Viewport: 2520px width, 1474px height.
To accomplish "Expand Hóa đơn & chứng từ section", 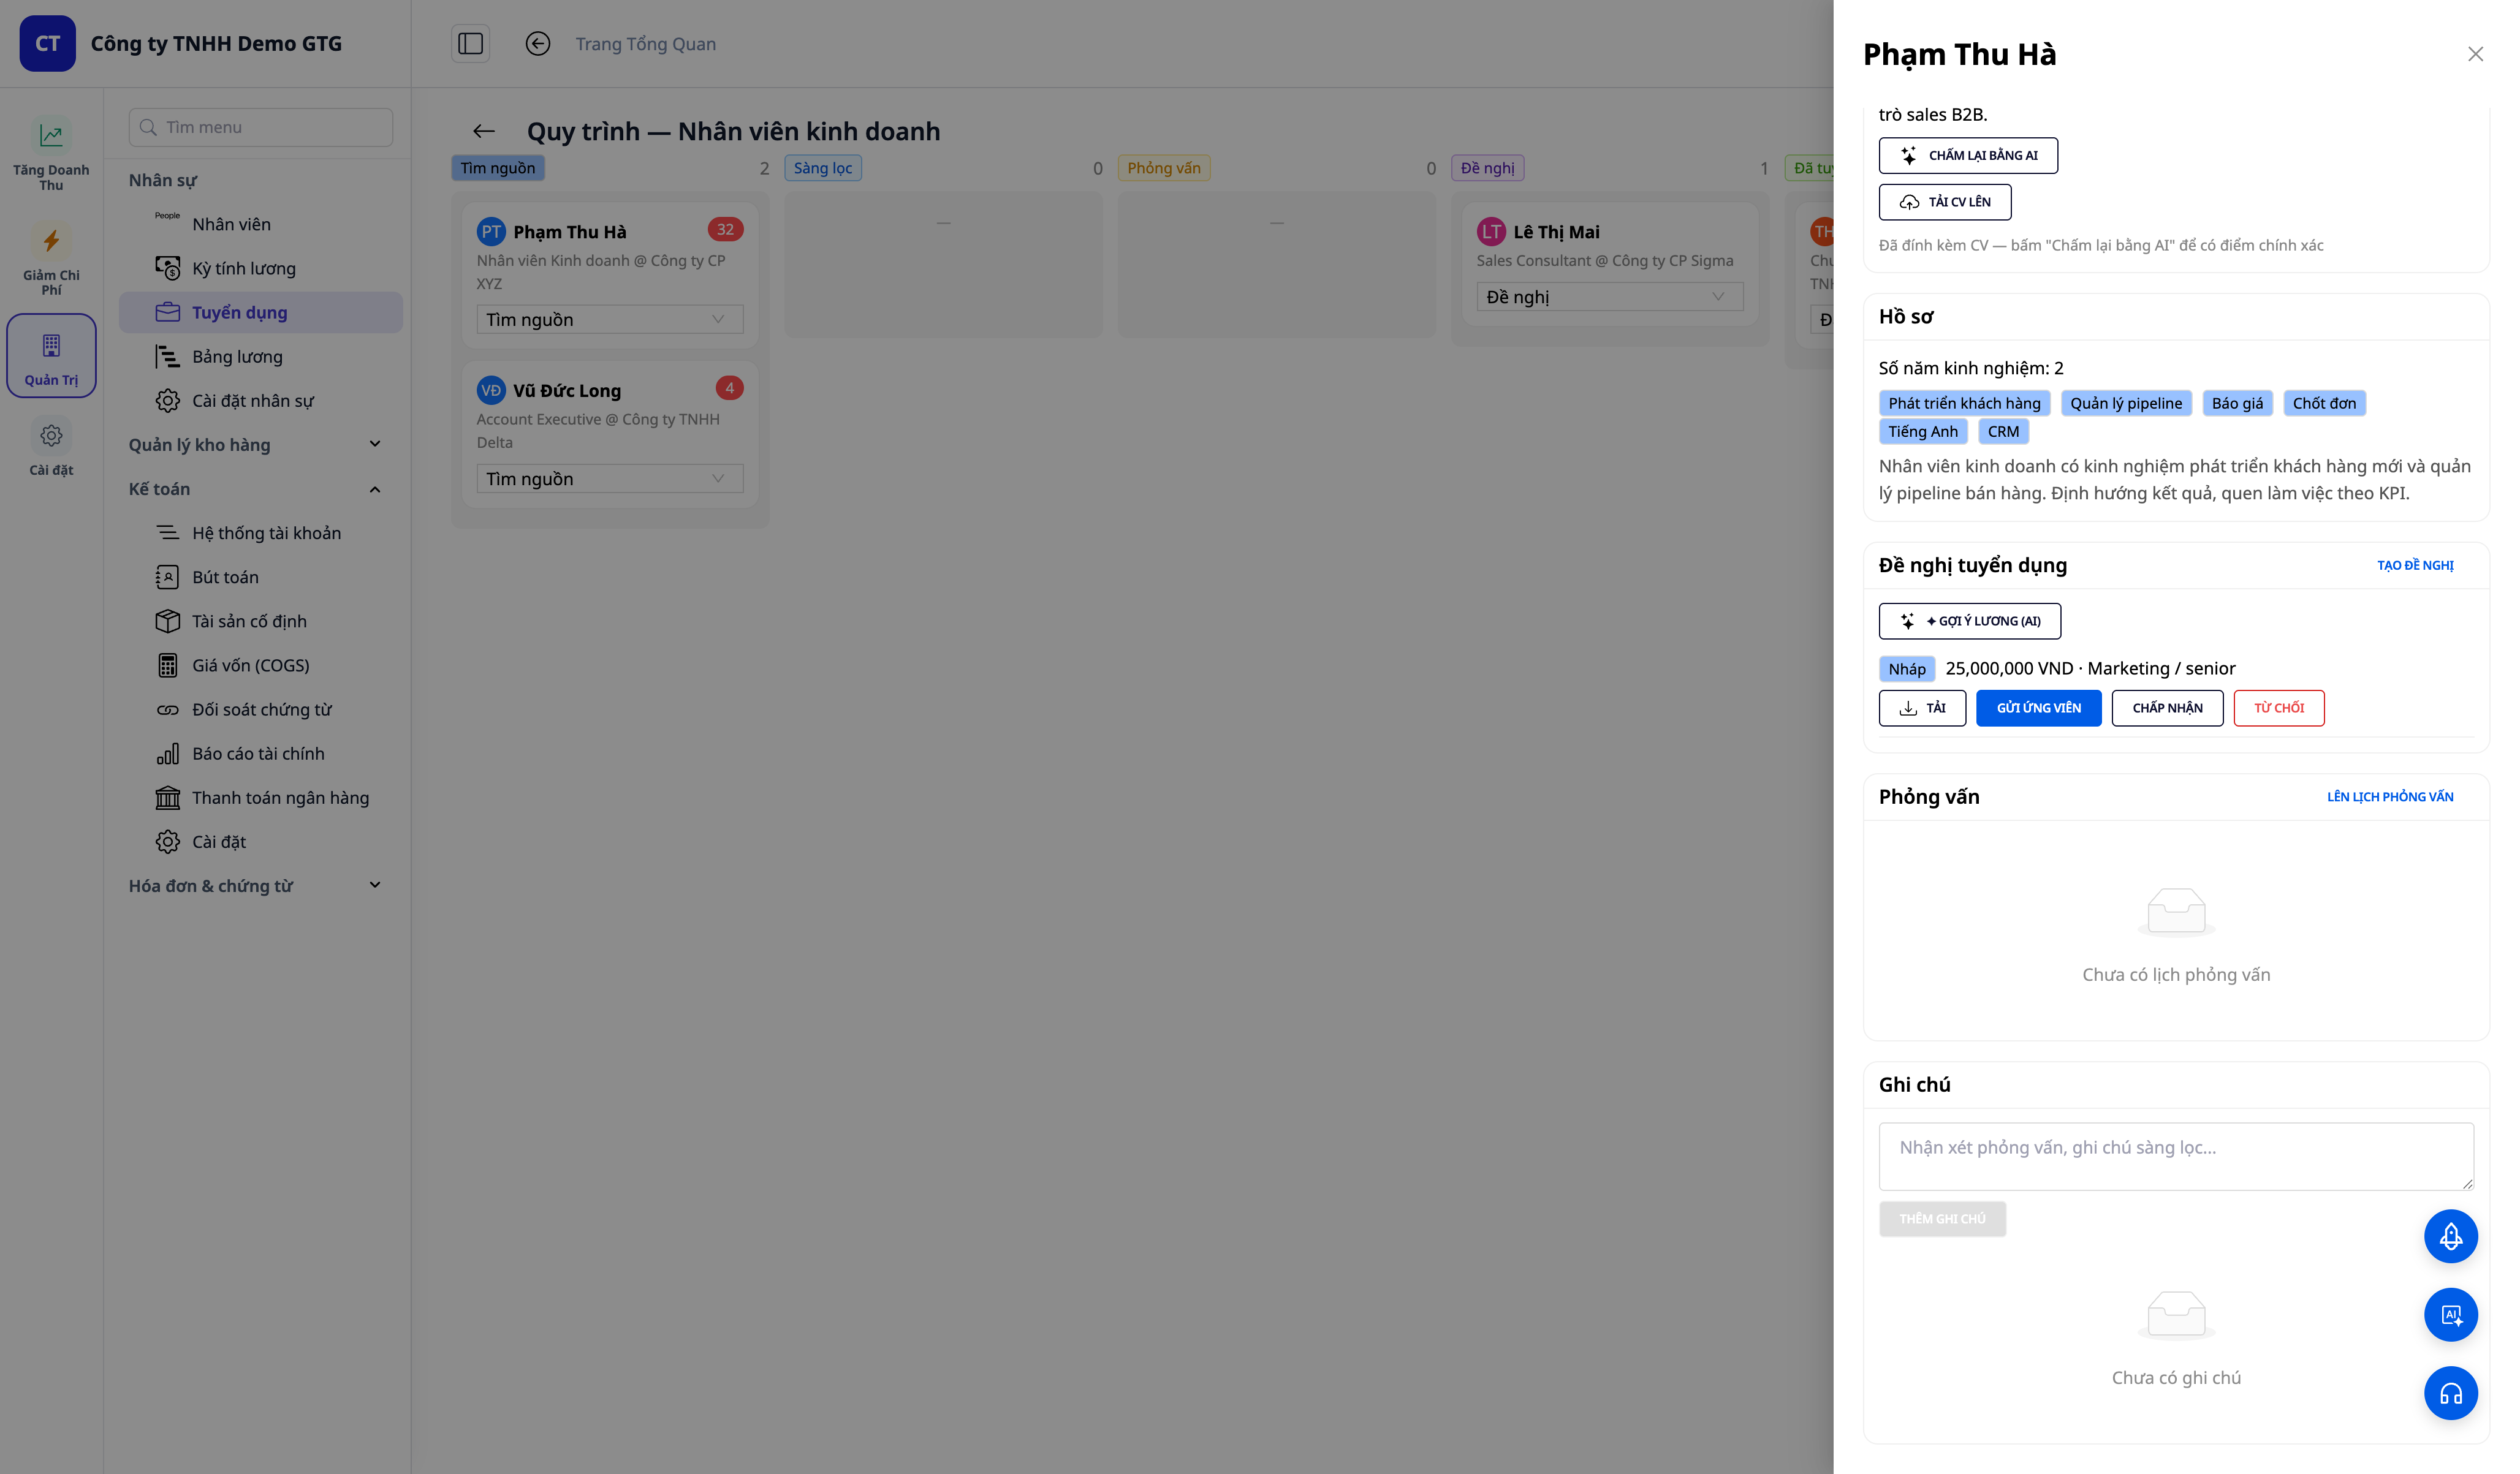I will 255,885.
